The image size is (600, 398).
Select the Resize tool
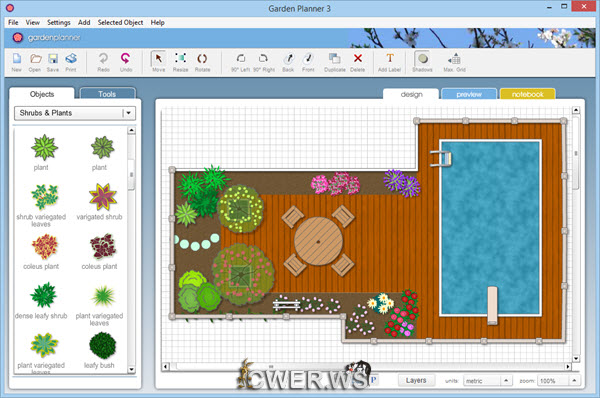[180, 62]
